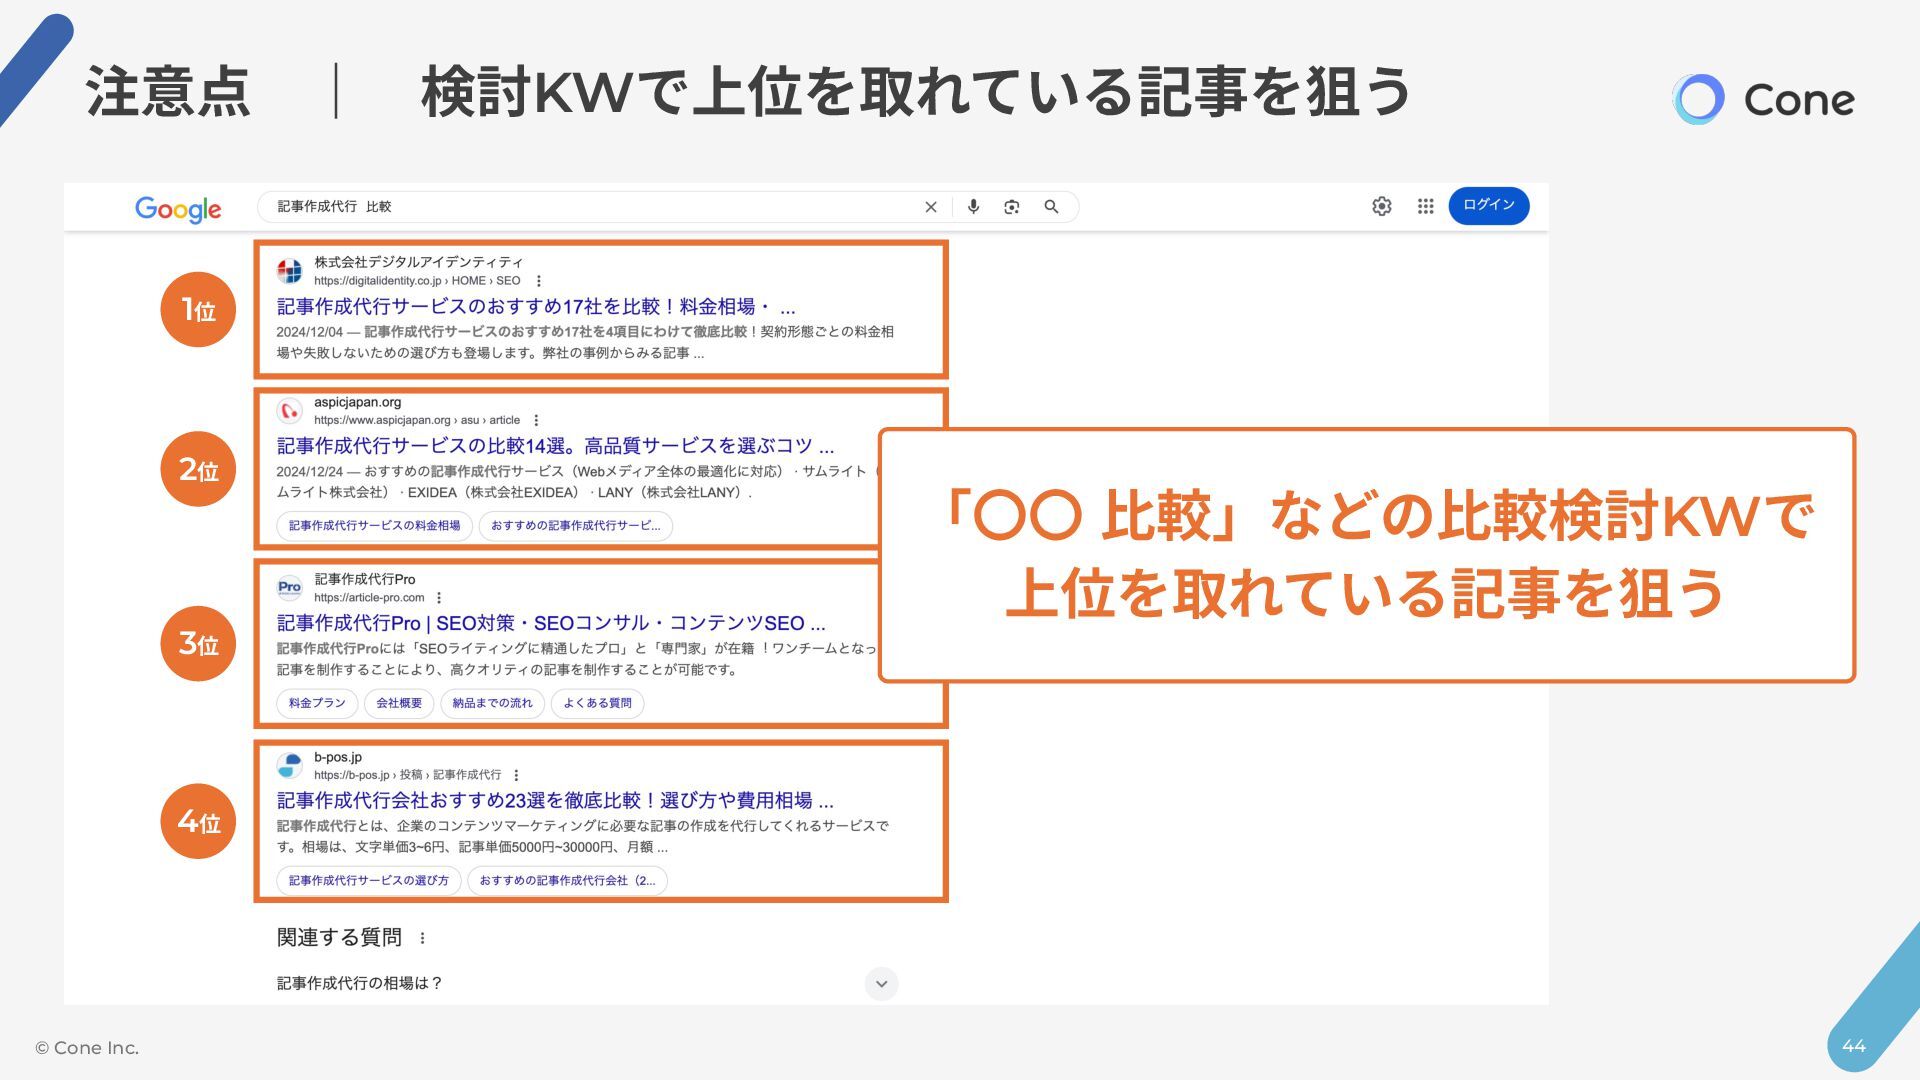1920x1080 pixels.
Task: Click the voice search microphone icon
Action: 973,207
